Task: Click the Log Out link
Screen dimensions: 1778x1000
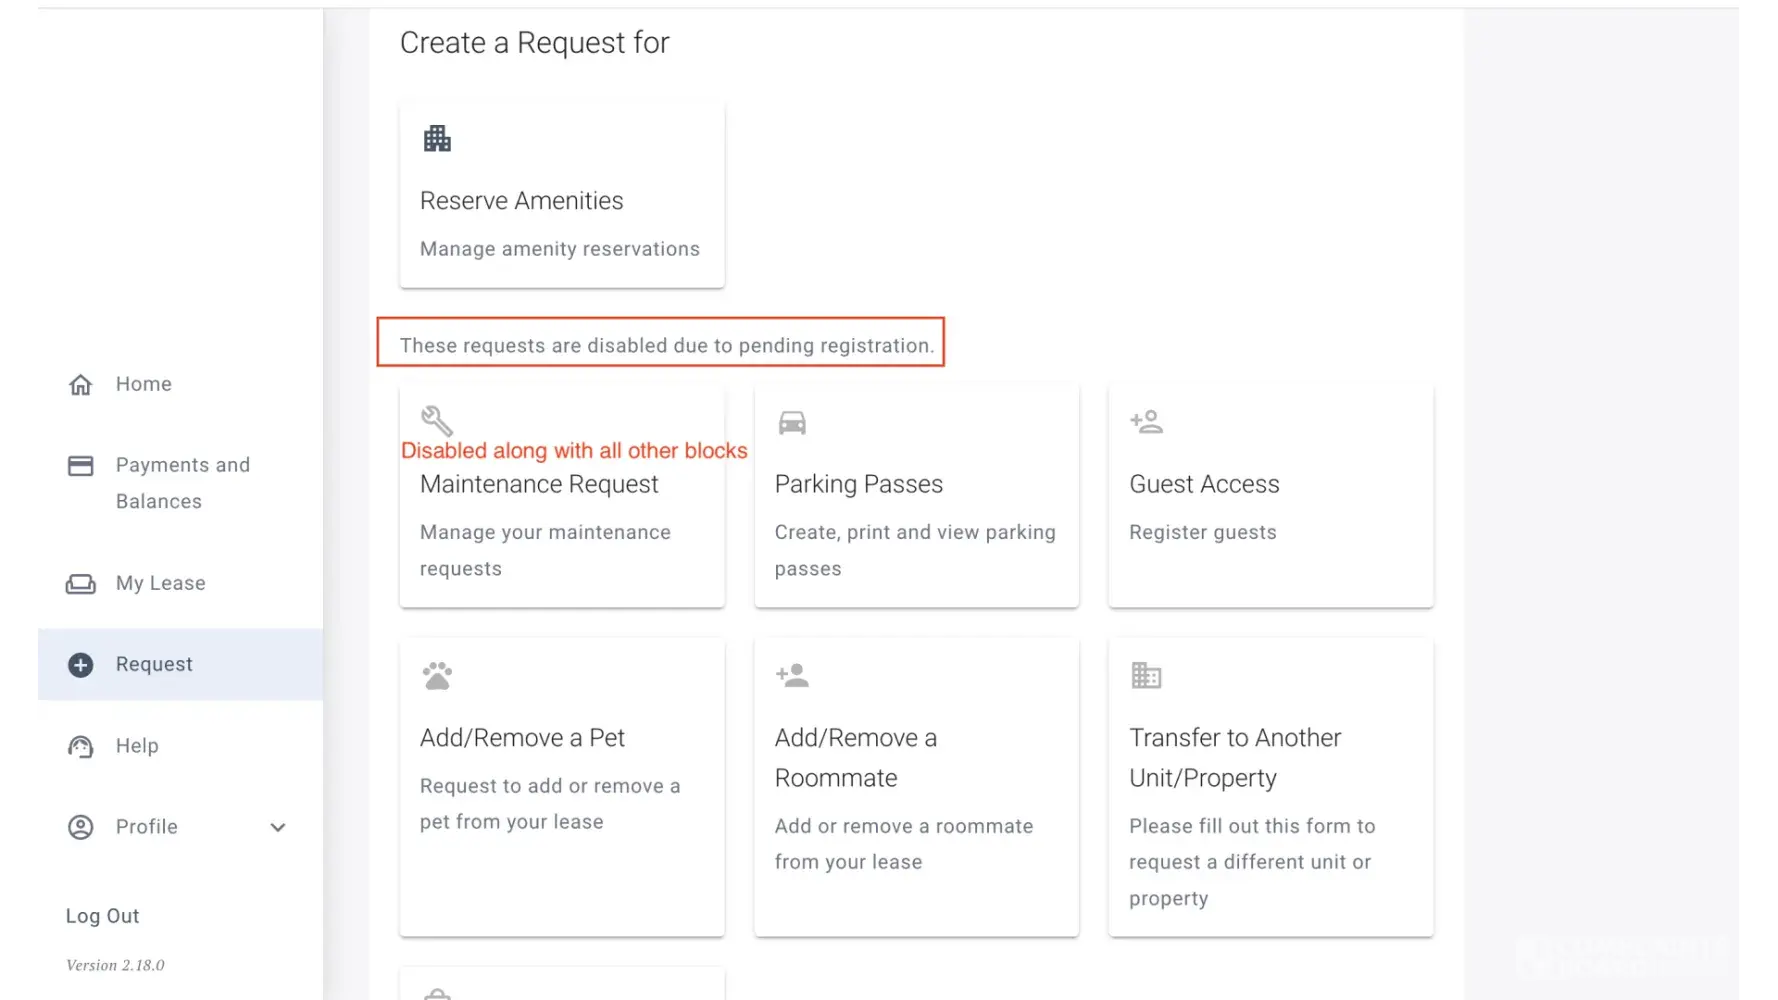Action: [102, 916]
